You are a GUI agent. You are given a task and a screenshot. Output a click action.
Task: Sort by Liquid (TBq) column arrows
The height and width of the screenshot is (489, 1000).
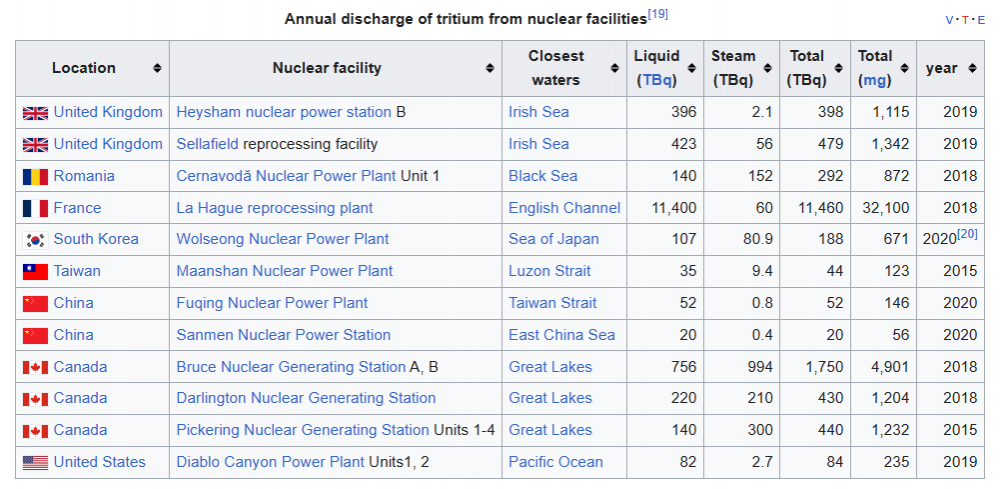coord(691,69)
